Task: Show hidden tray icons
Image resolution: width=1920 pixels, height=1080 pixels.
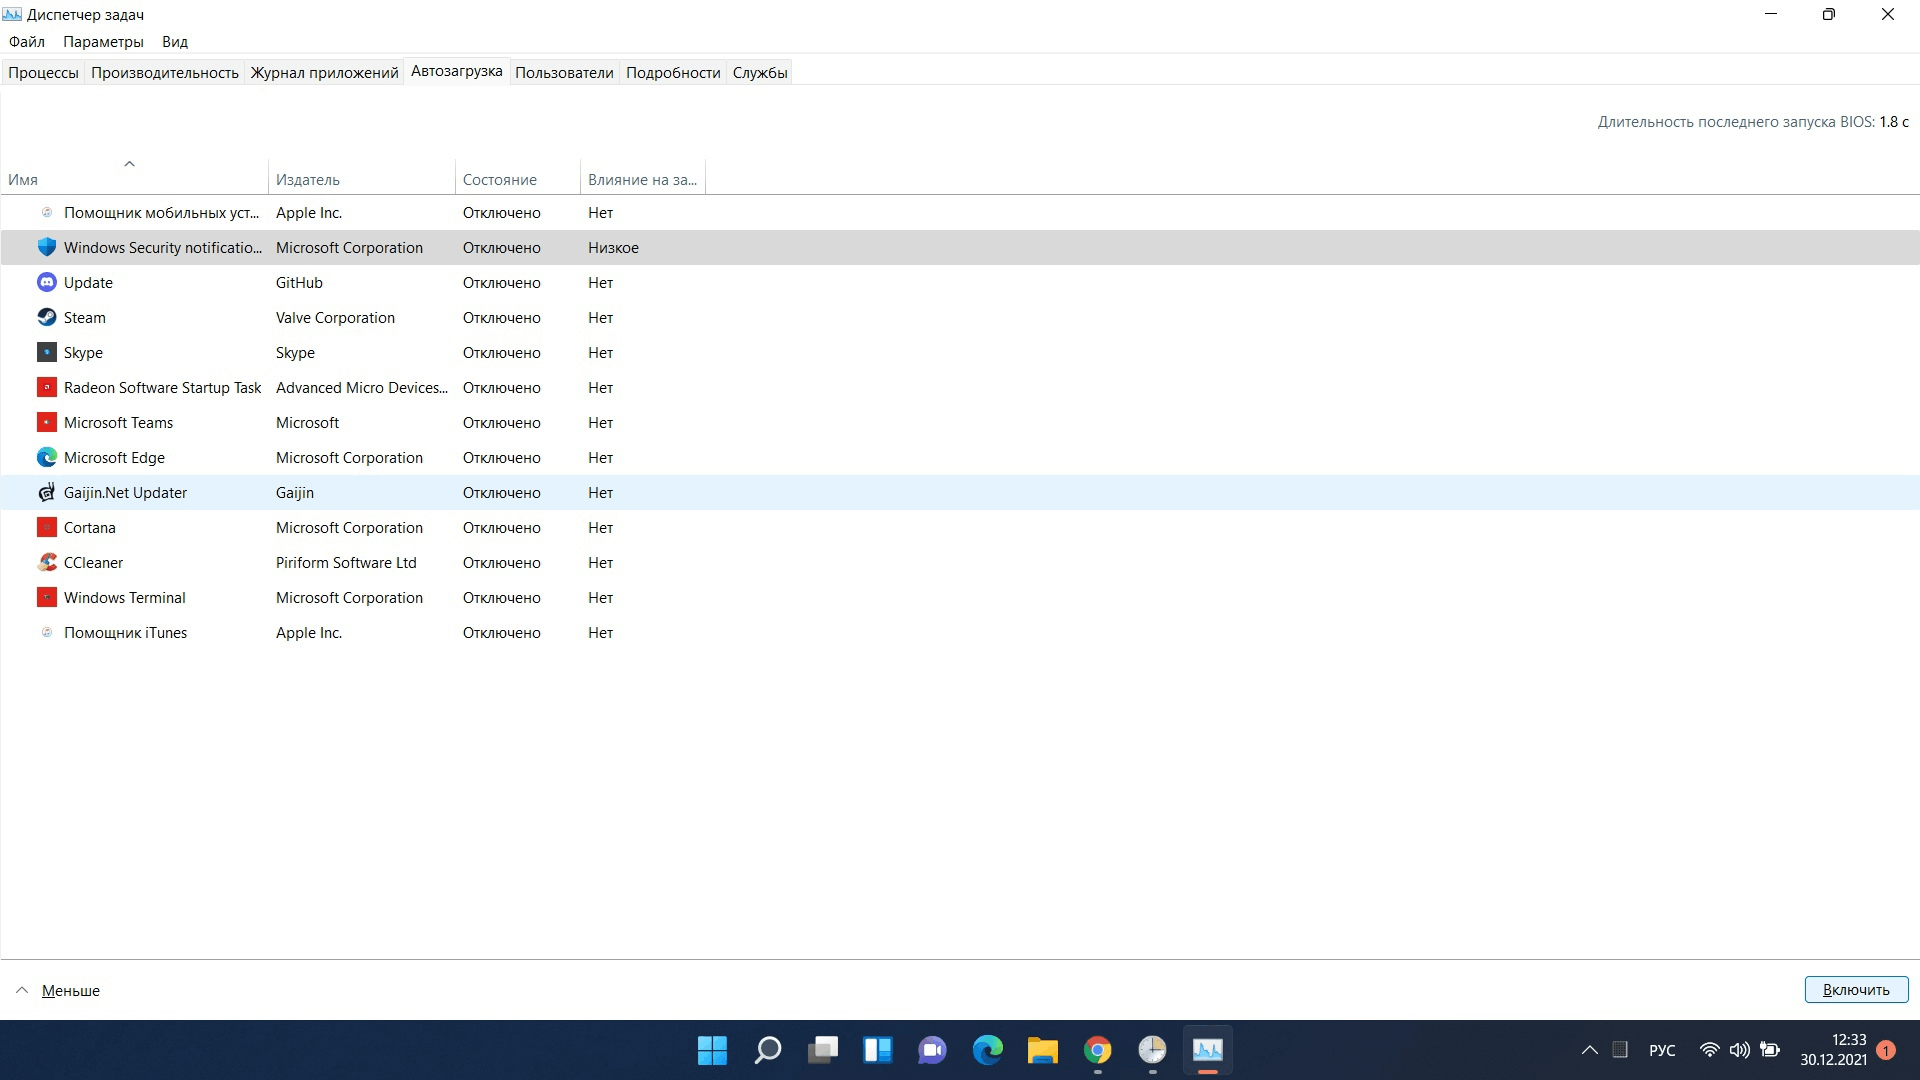Action: click(1589, 1050)
